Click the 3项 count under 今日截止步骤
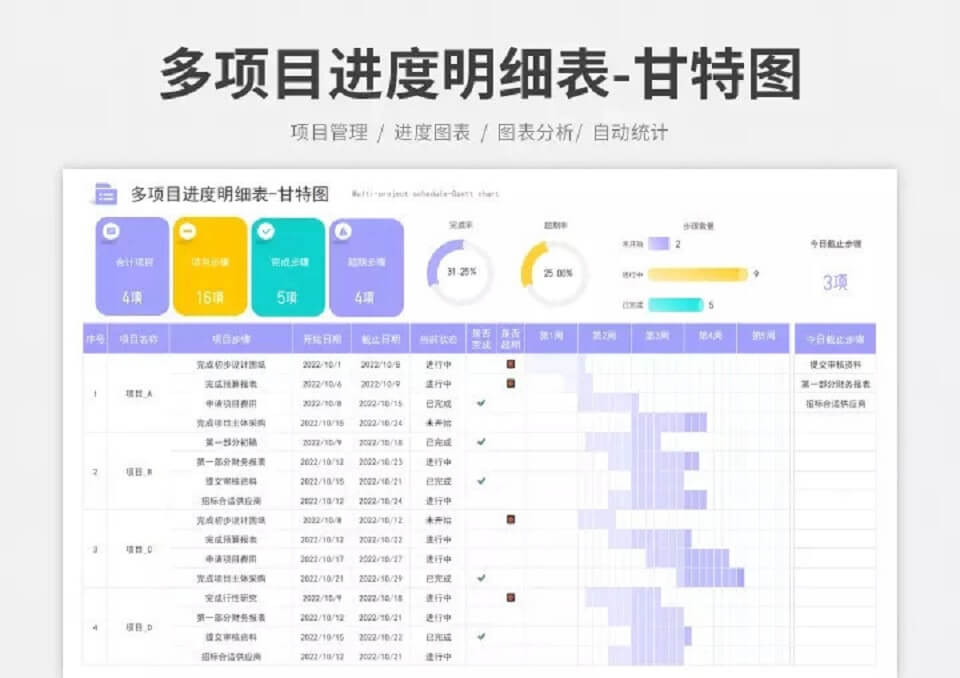960x678 pixels. point(835,283)
